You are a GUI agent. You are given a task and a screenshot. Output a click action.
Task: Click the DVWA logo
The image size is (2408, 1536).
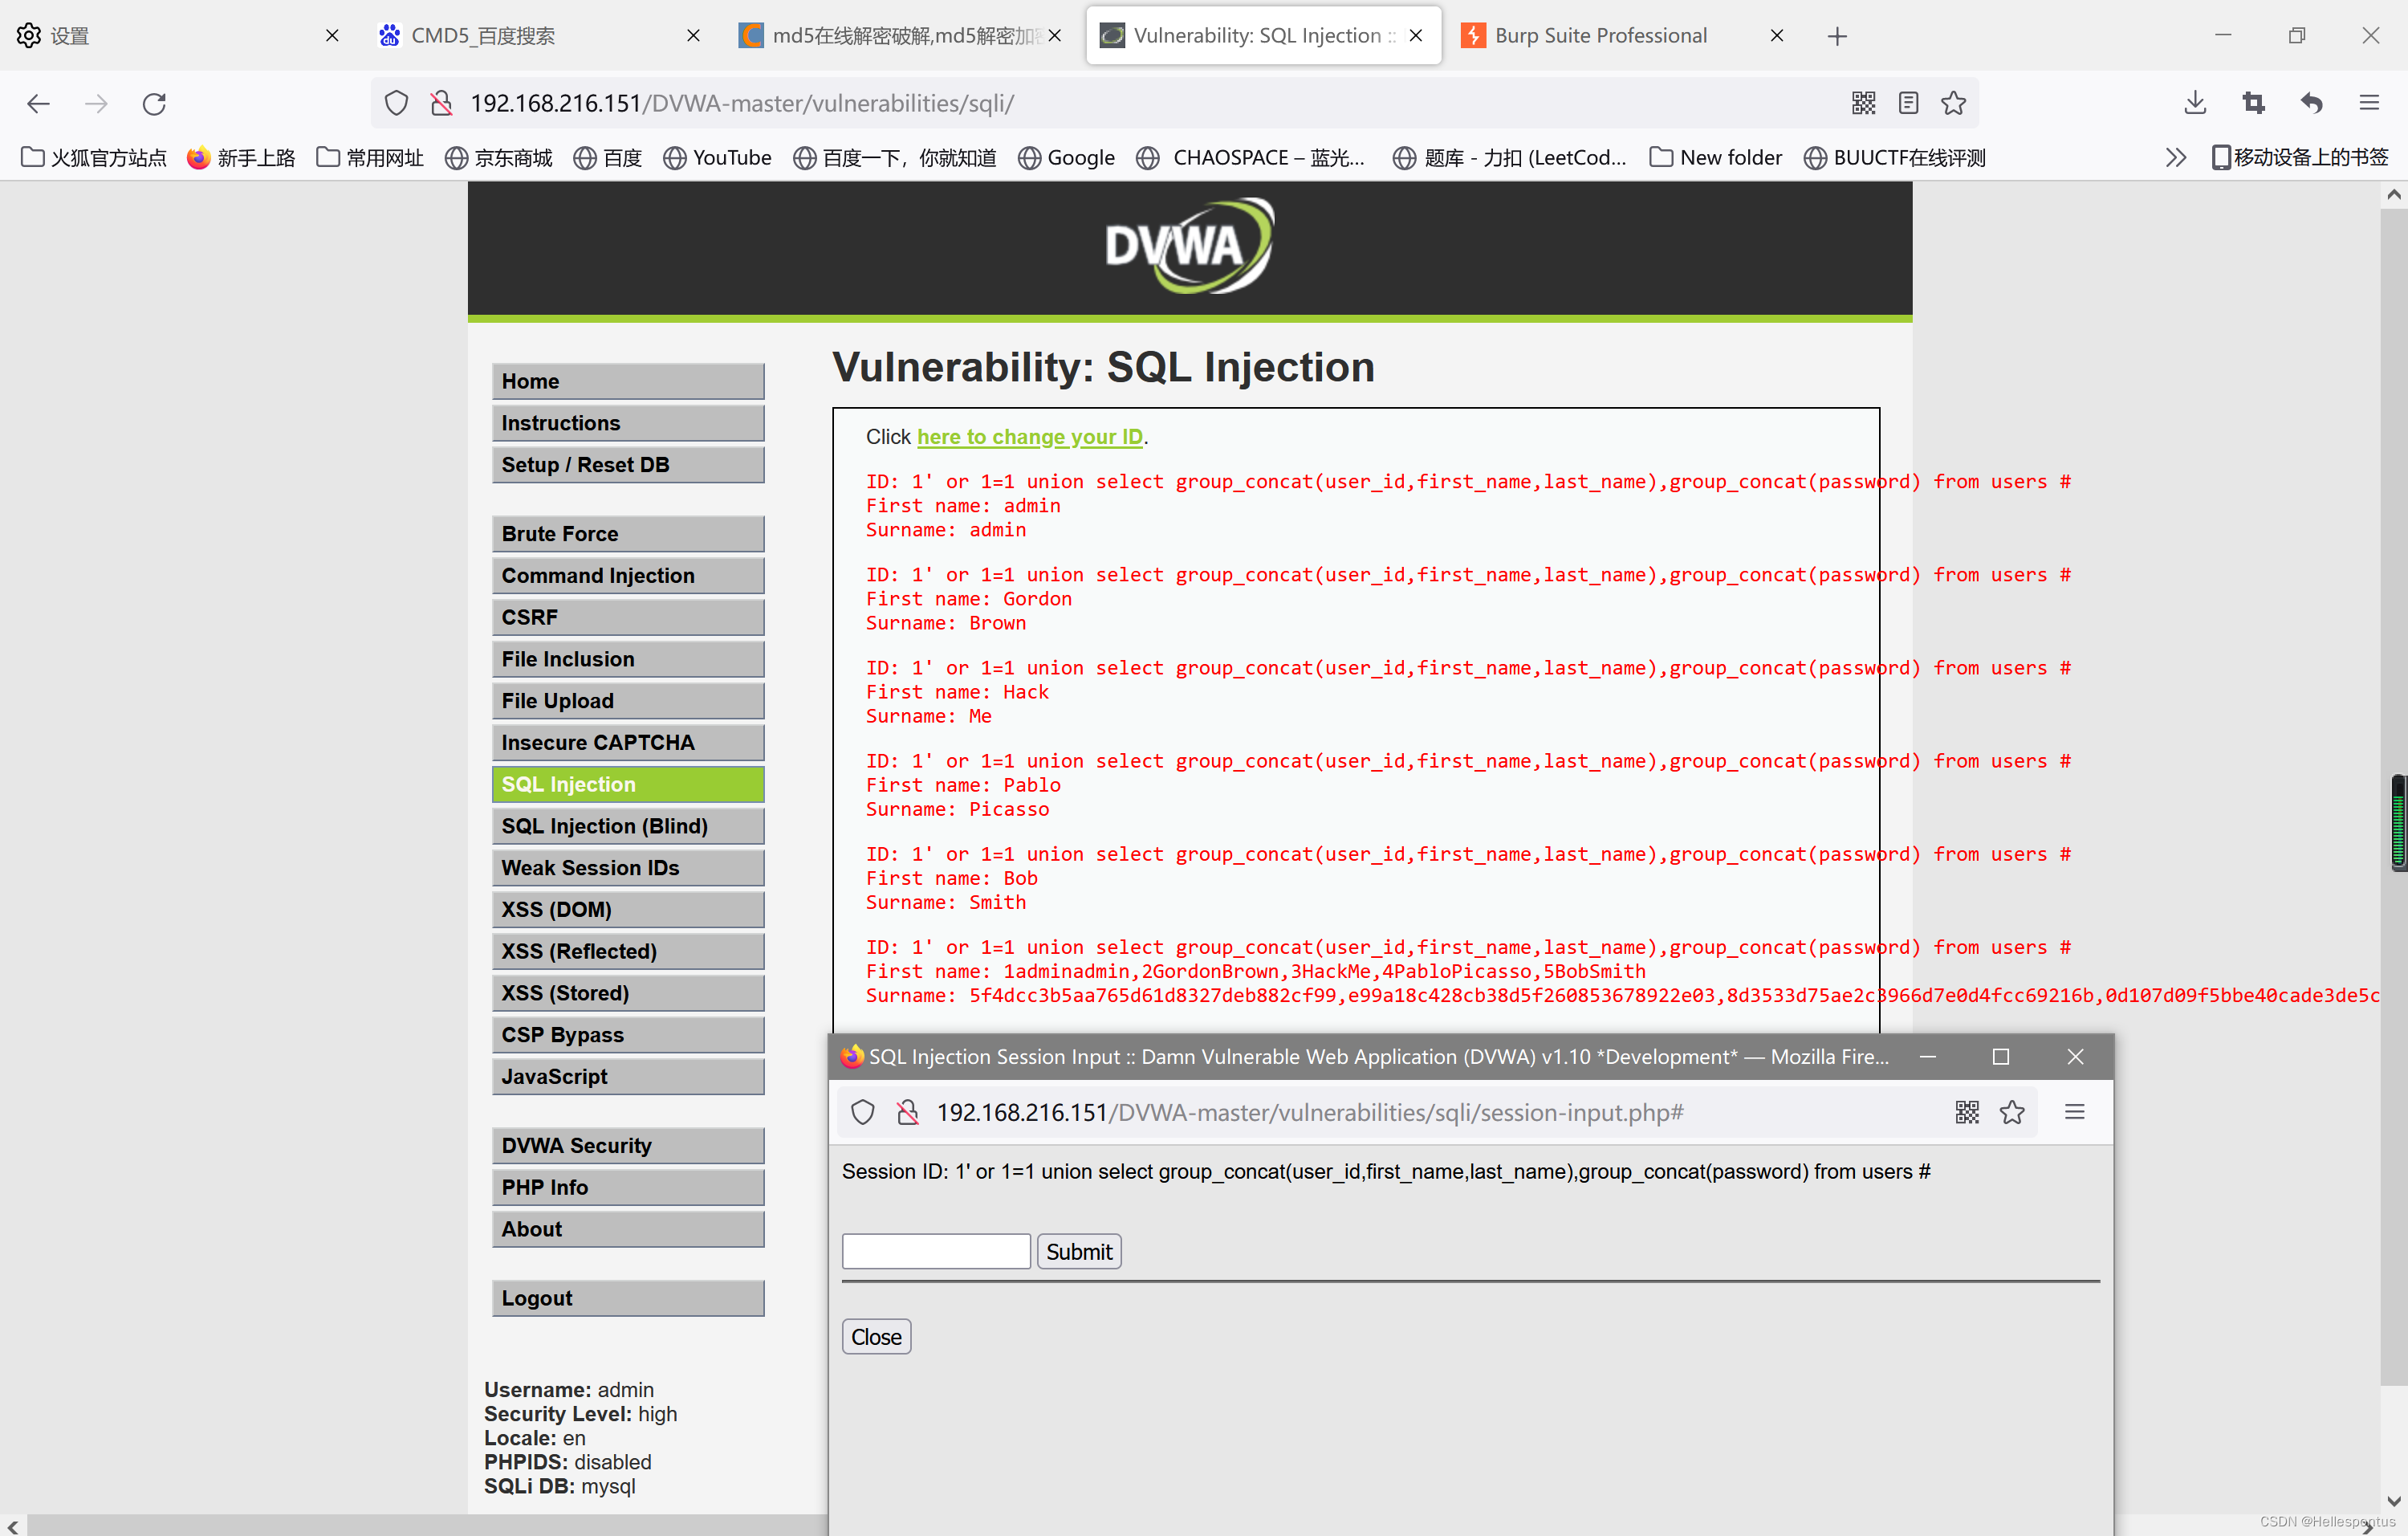pos(1189,246)
